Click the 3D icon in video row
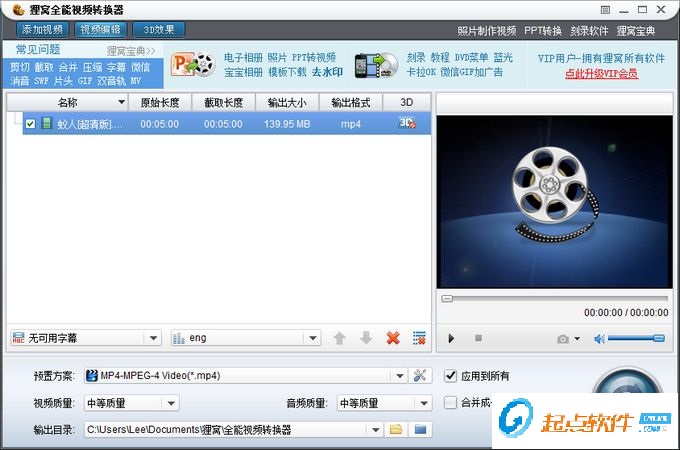This screenshot has height=450, width=680. click(407, 123)
